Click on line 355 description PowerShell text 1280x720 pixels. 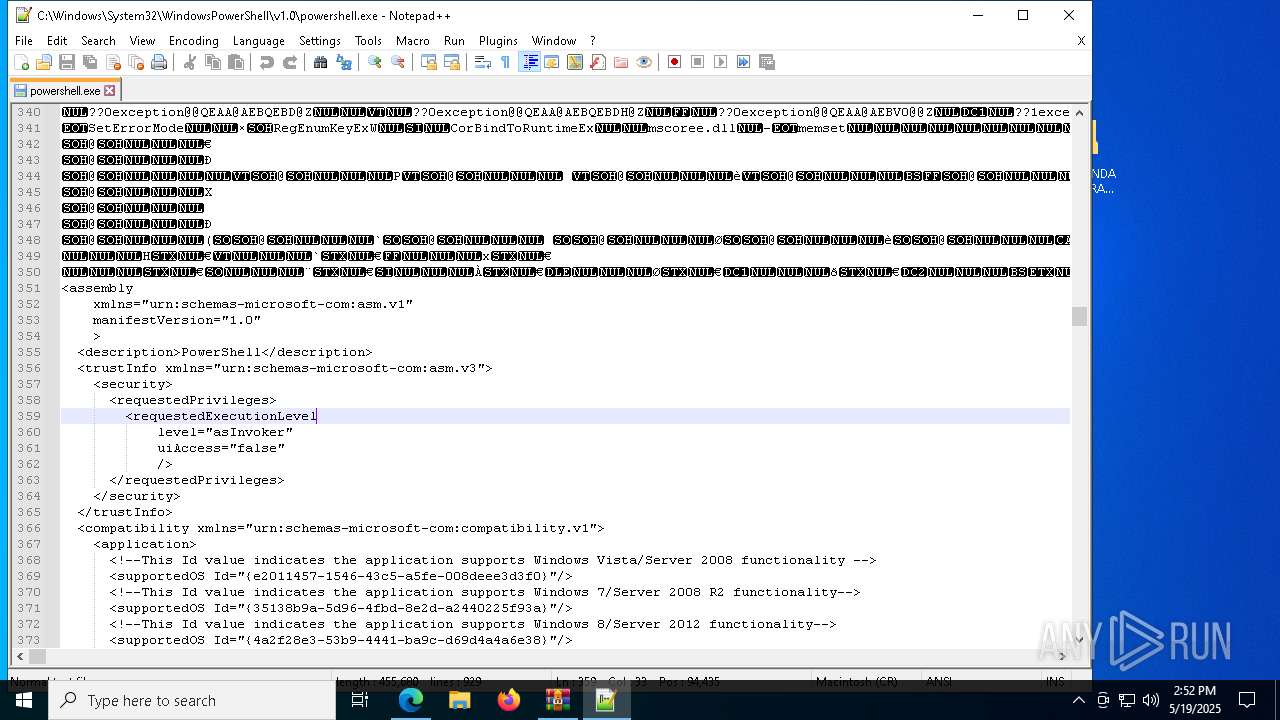click(x=225, y=352)
